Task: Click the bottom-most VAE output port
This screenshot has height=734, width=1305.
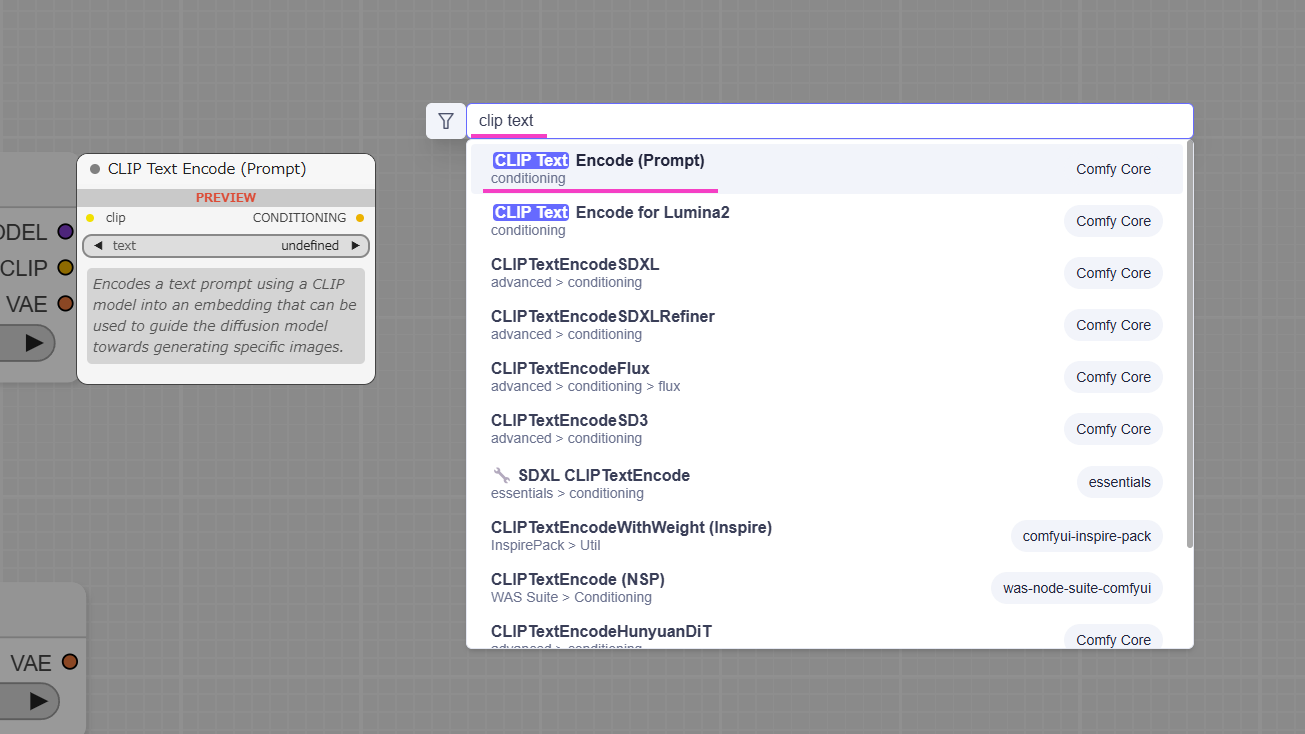Action: pos(69,662)
